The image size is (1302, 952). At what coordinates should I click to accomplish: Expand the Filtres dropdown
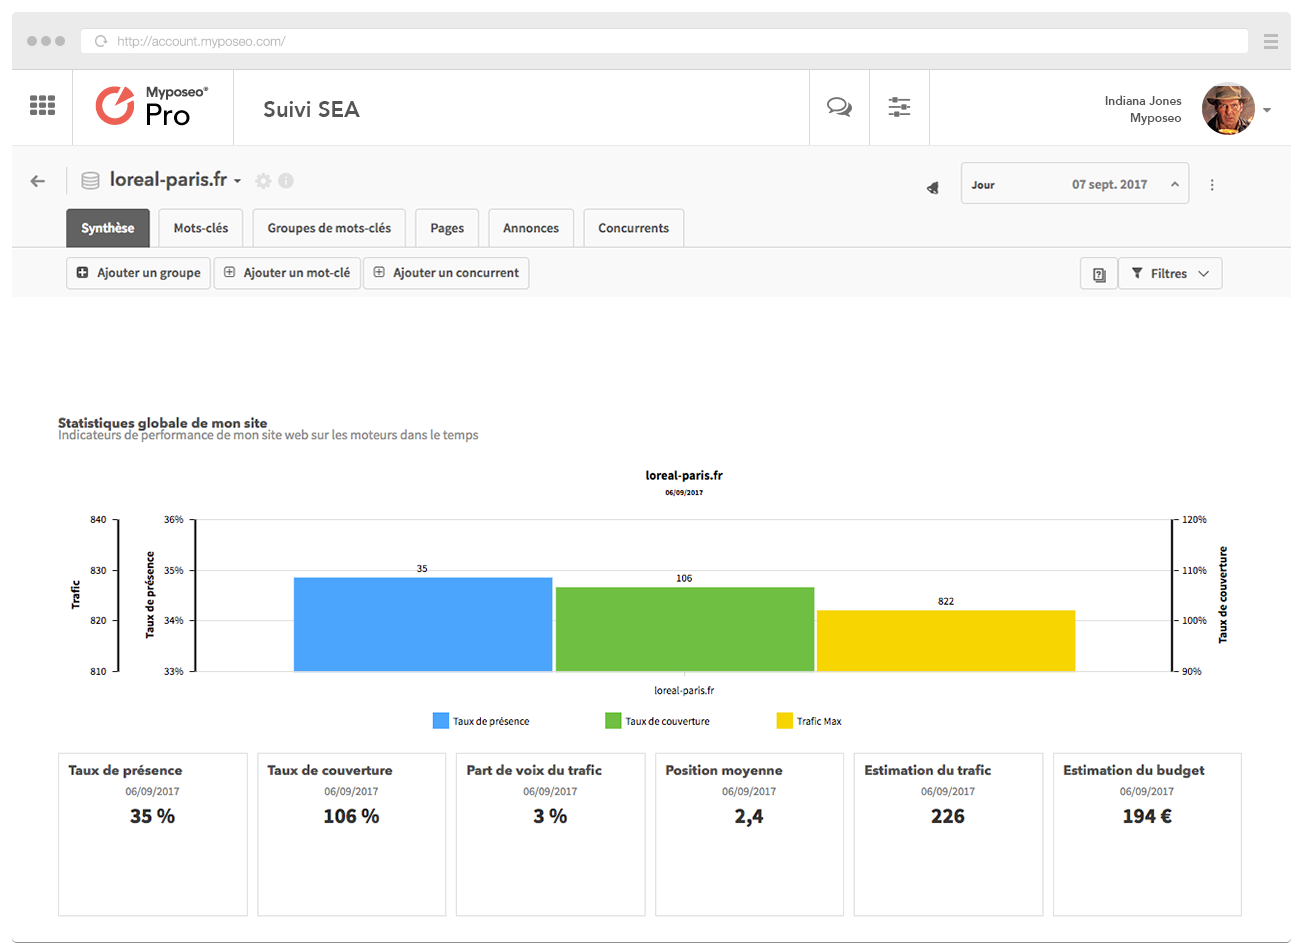(x=1170, y=274)
